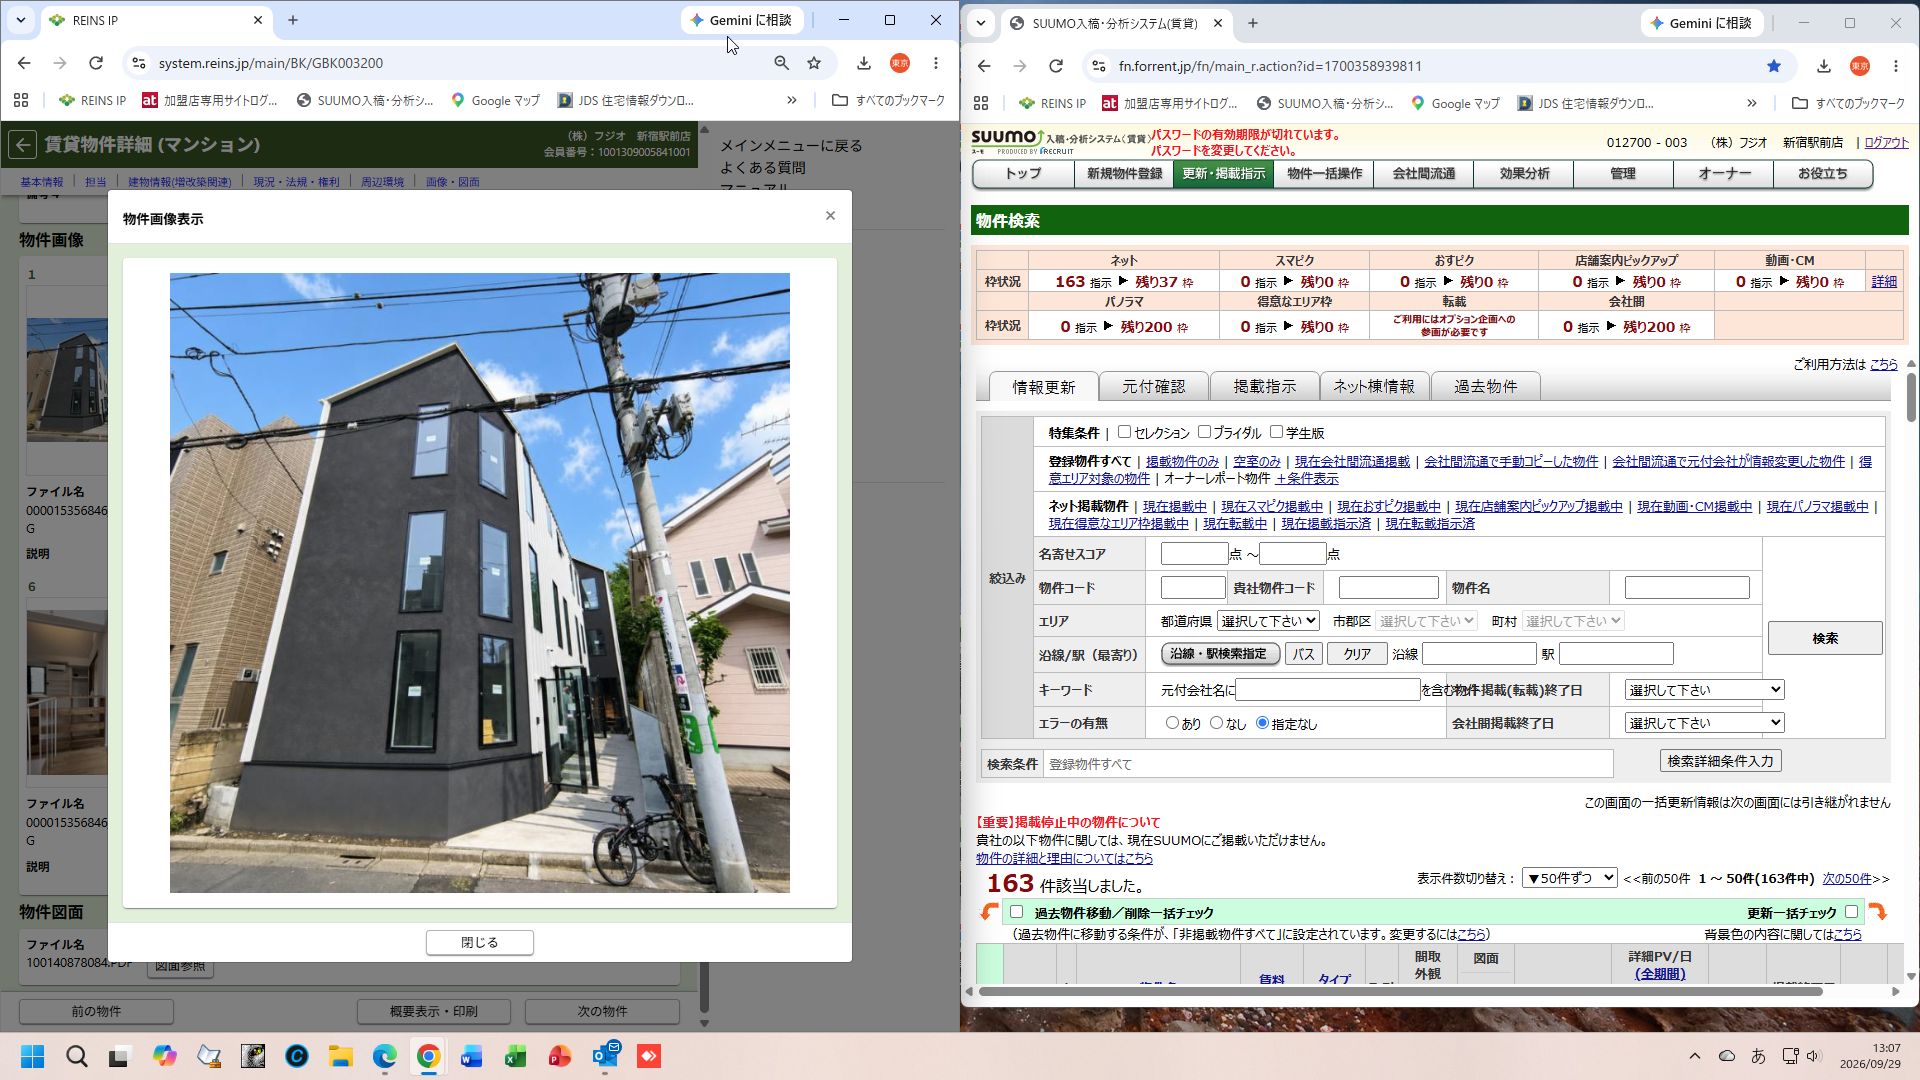The image size is (1920, 1080).
Task: Open the 都道府県 dropdown
Action: pos(1268,621)
